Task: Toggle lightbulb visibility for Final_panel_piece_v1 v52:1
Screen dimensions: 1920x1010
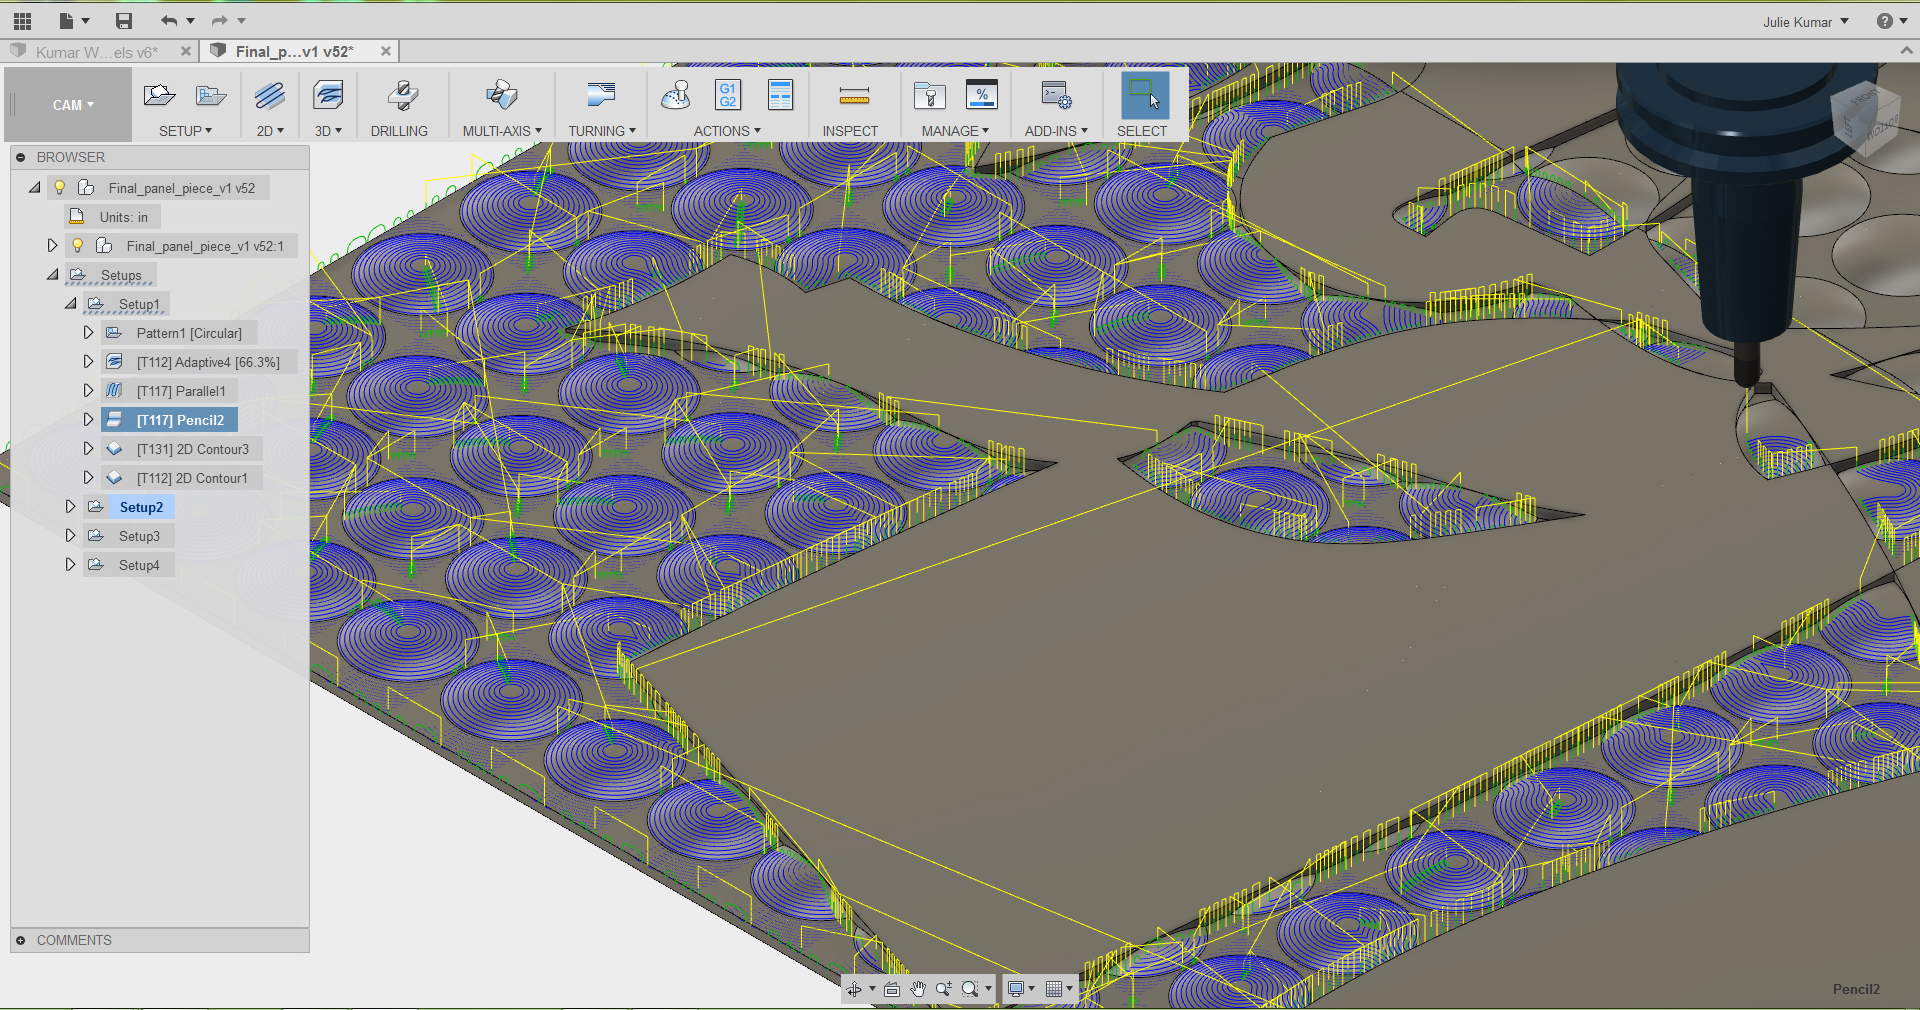Action: click(78, 245)
